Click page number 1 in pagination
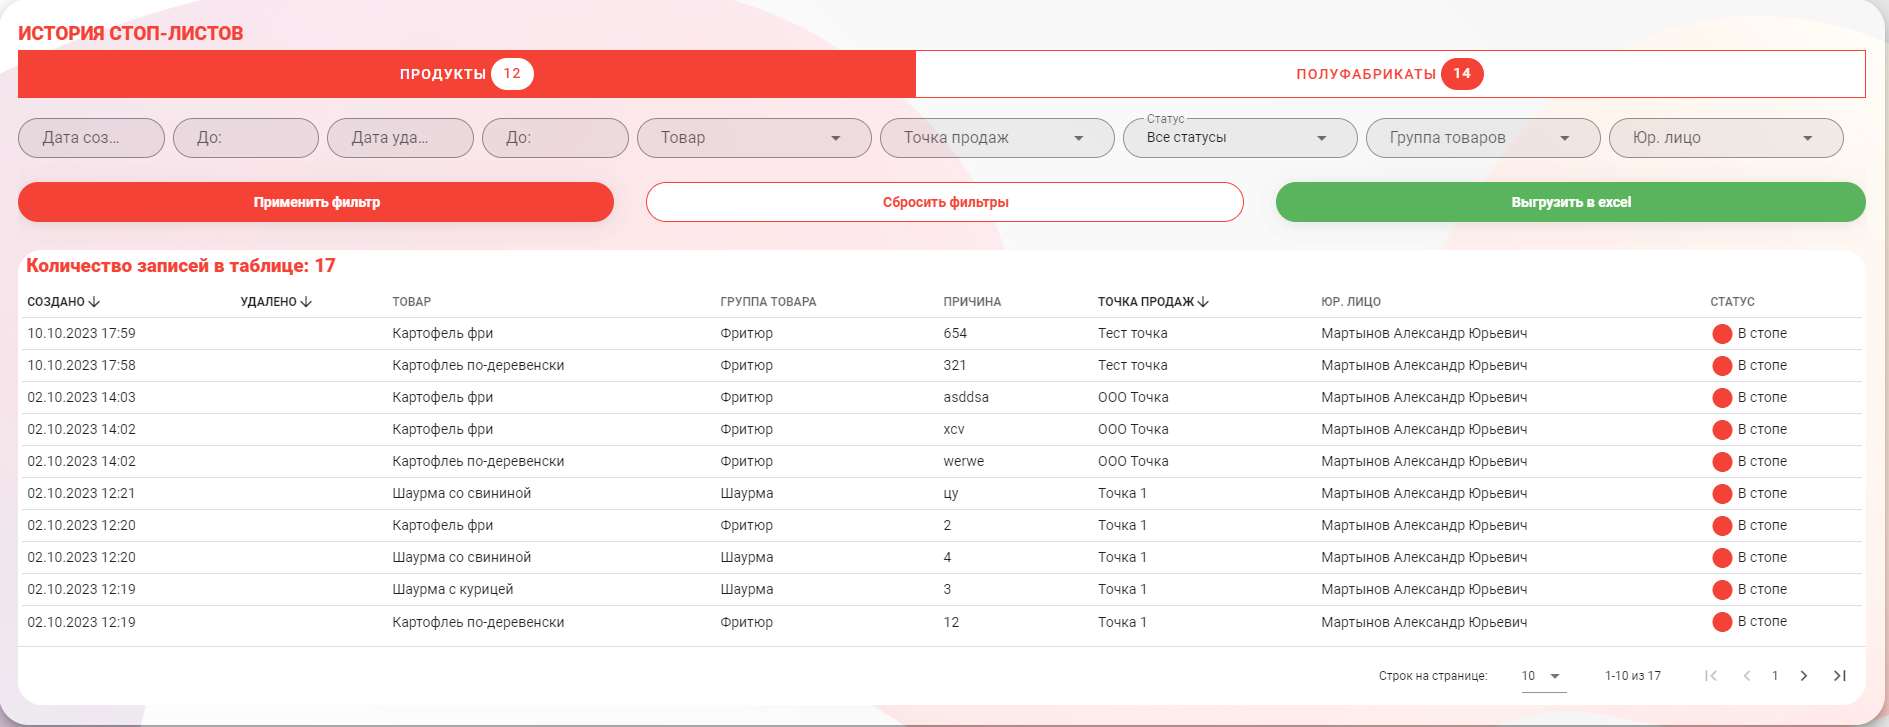Viewport: 1889px width, 727px height. 1775,676
